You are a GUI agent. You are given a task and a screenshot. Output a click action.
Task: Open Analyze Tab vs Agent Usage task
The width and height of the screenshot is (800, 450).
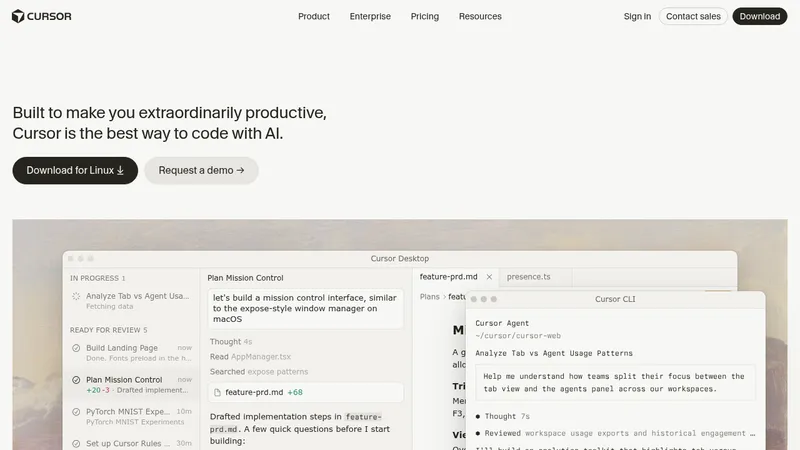(x=131, y=301)
